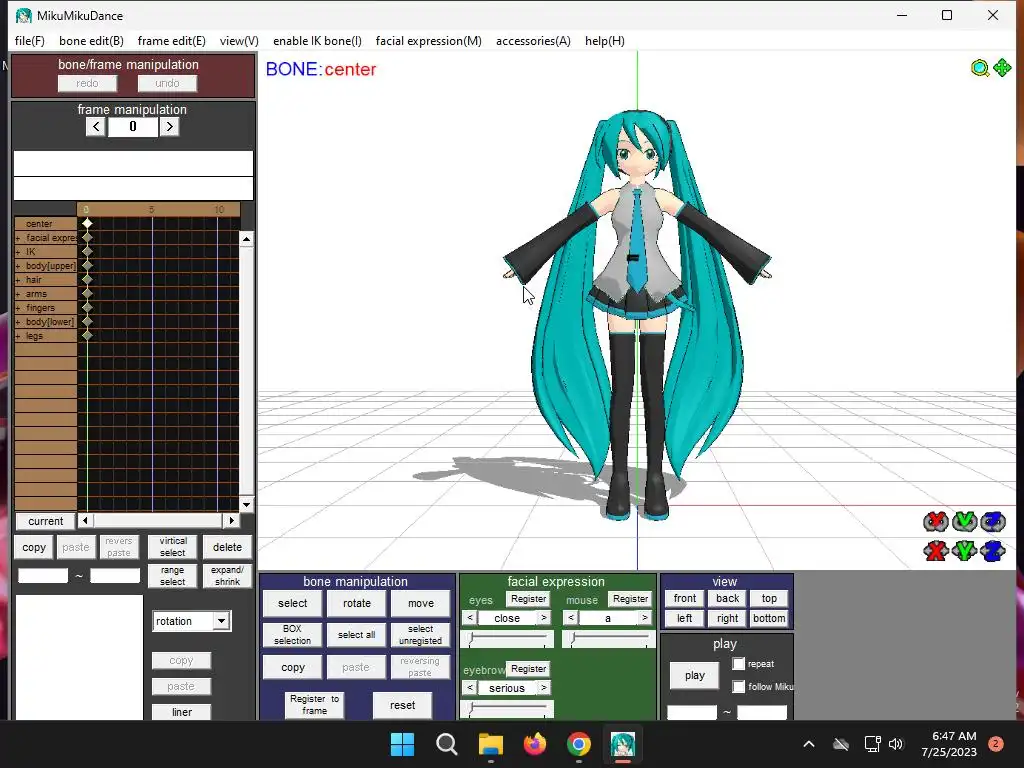Open File Explorer from taskbar
The image size is (1024, 768).
click(490, 744)
